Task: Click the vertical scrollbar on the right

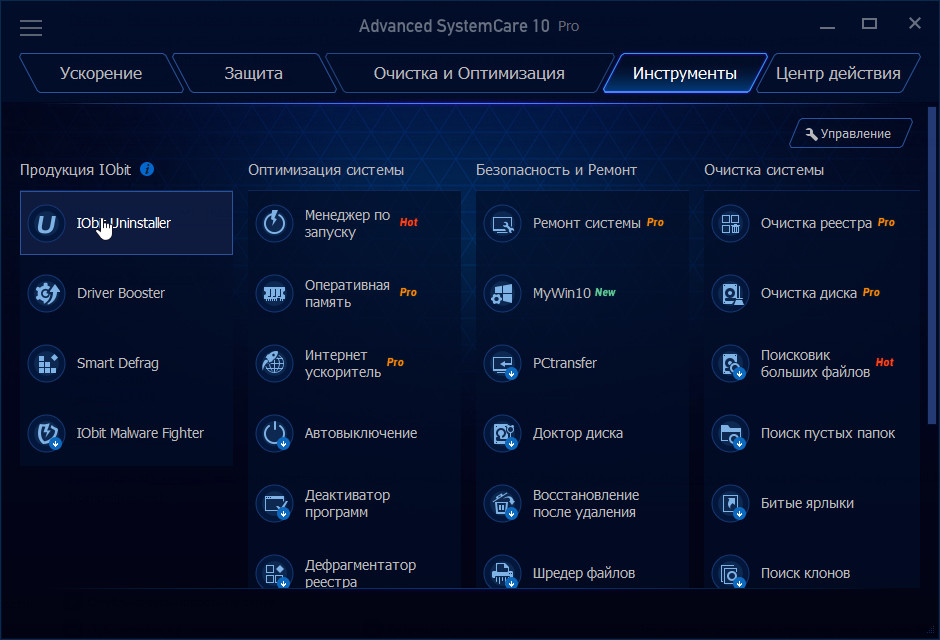Action: (932, 265)
